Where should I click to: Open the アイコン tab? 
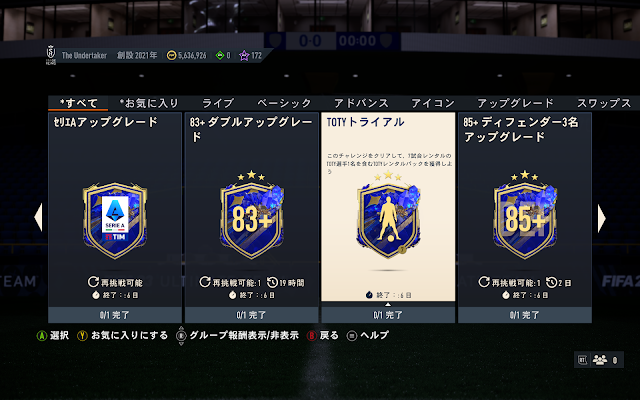[x=433, y=103]
